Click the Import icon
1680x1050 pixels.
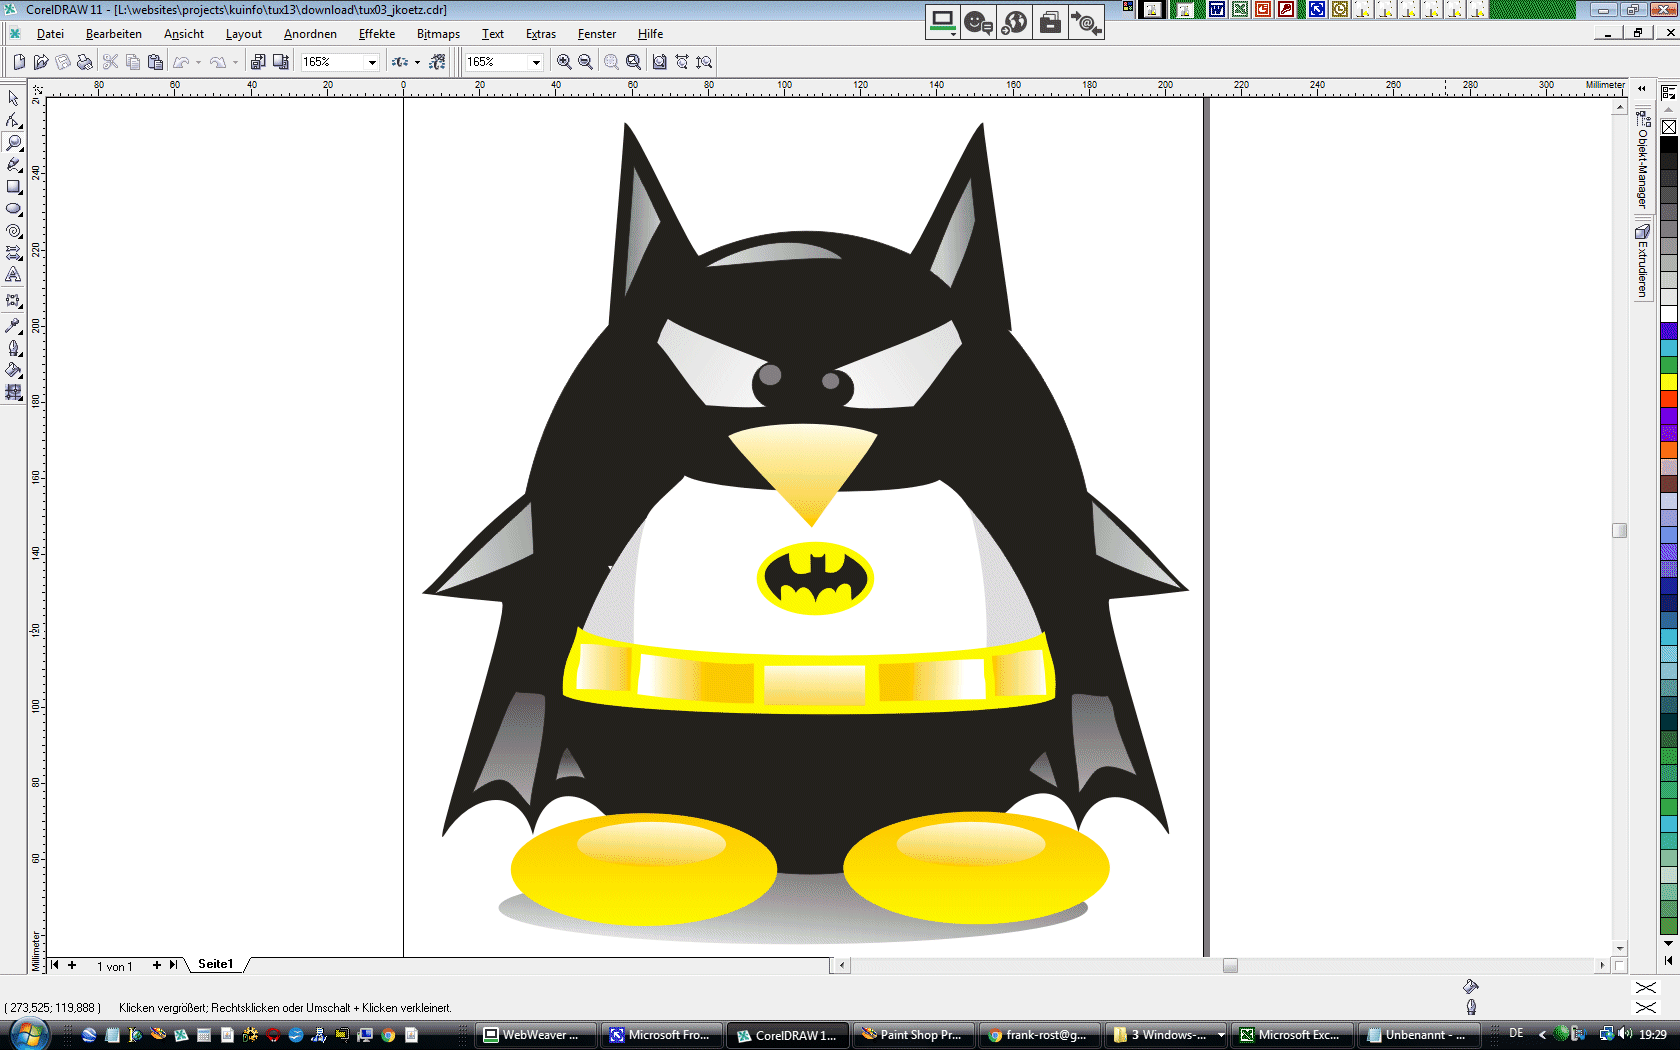point(258,62)
